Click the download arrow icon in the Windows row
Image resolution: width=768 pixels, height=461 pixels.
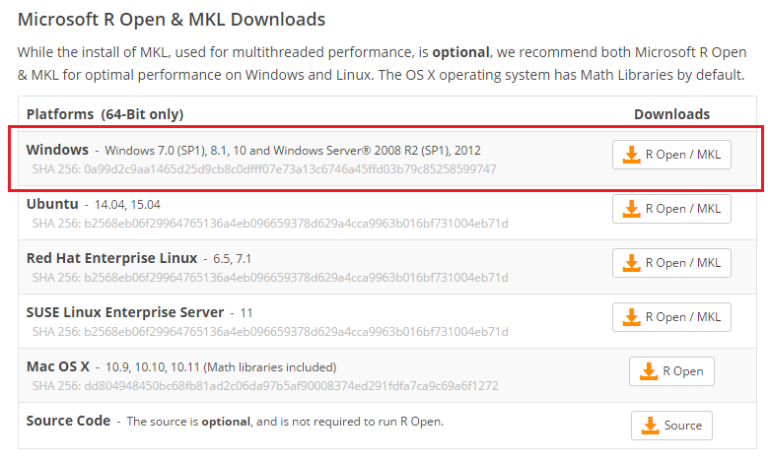(x=631, y=155)
